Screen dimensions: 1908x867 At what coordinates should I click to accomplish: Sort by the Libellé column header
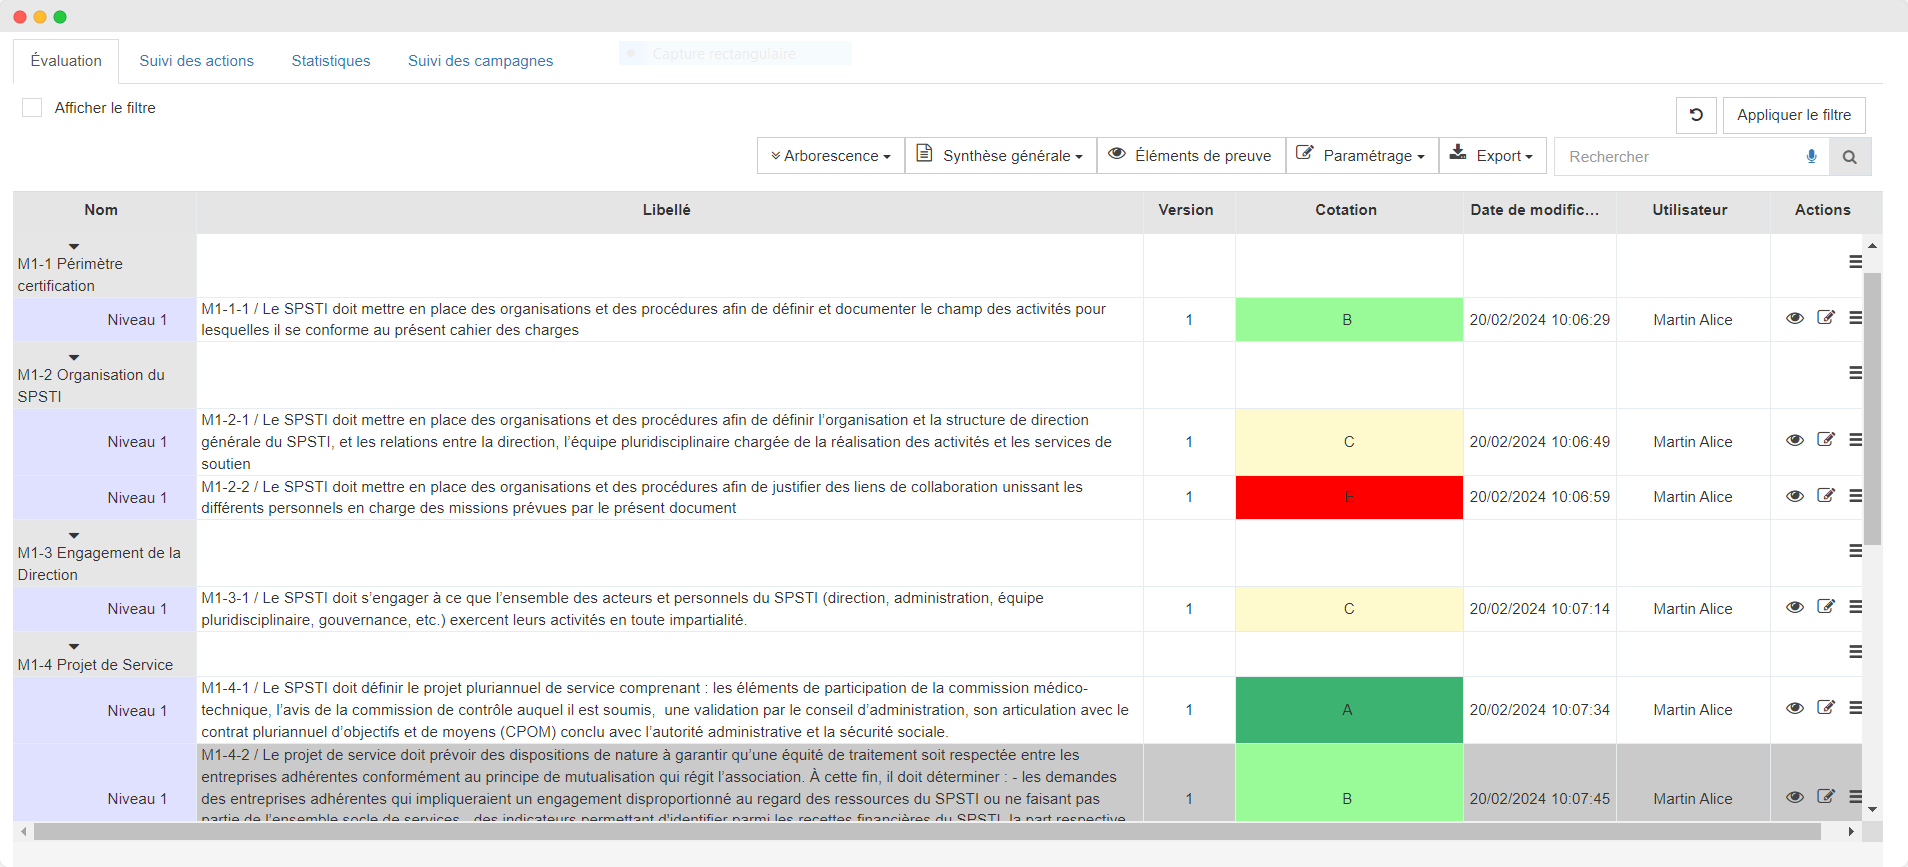(669, 210)
